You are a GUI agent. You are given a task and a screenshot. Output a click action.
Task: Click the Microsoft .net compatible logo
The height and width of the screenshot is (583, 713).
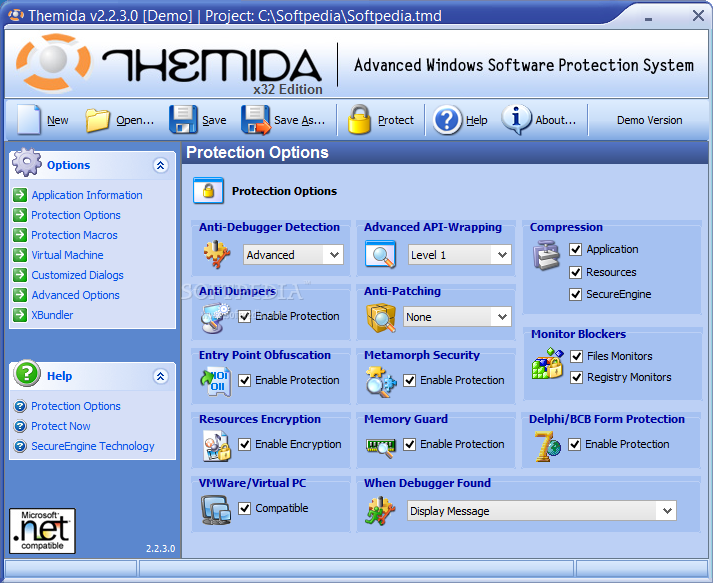pyautogui.click(x=42, y=531)
